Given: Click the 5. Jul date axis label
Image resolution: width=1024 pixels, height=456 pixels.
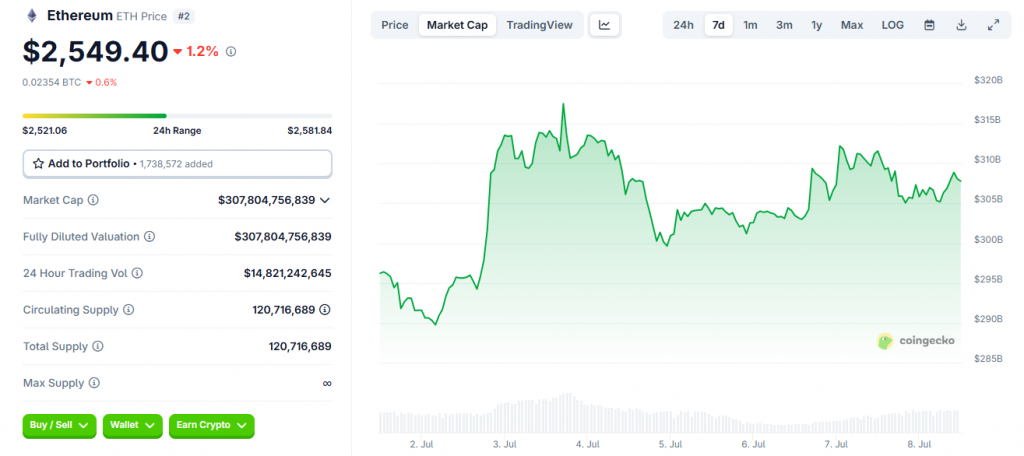Looking at the screenshot, I should [671, 444].
